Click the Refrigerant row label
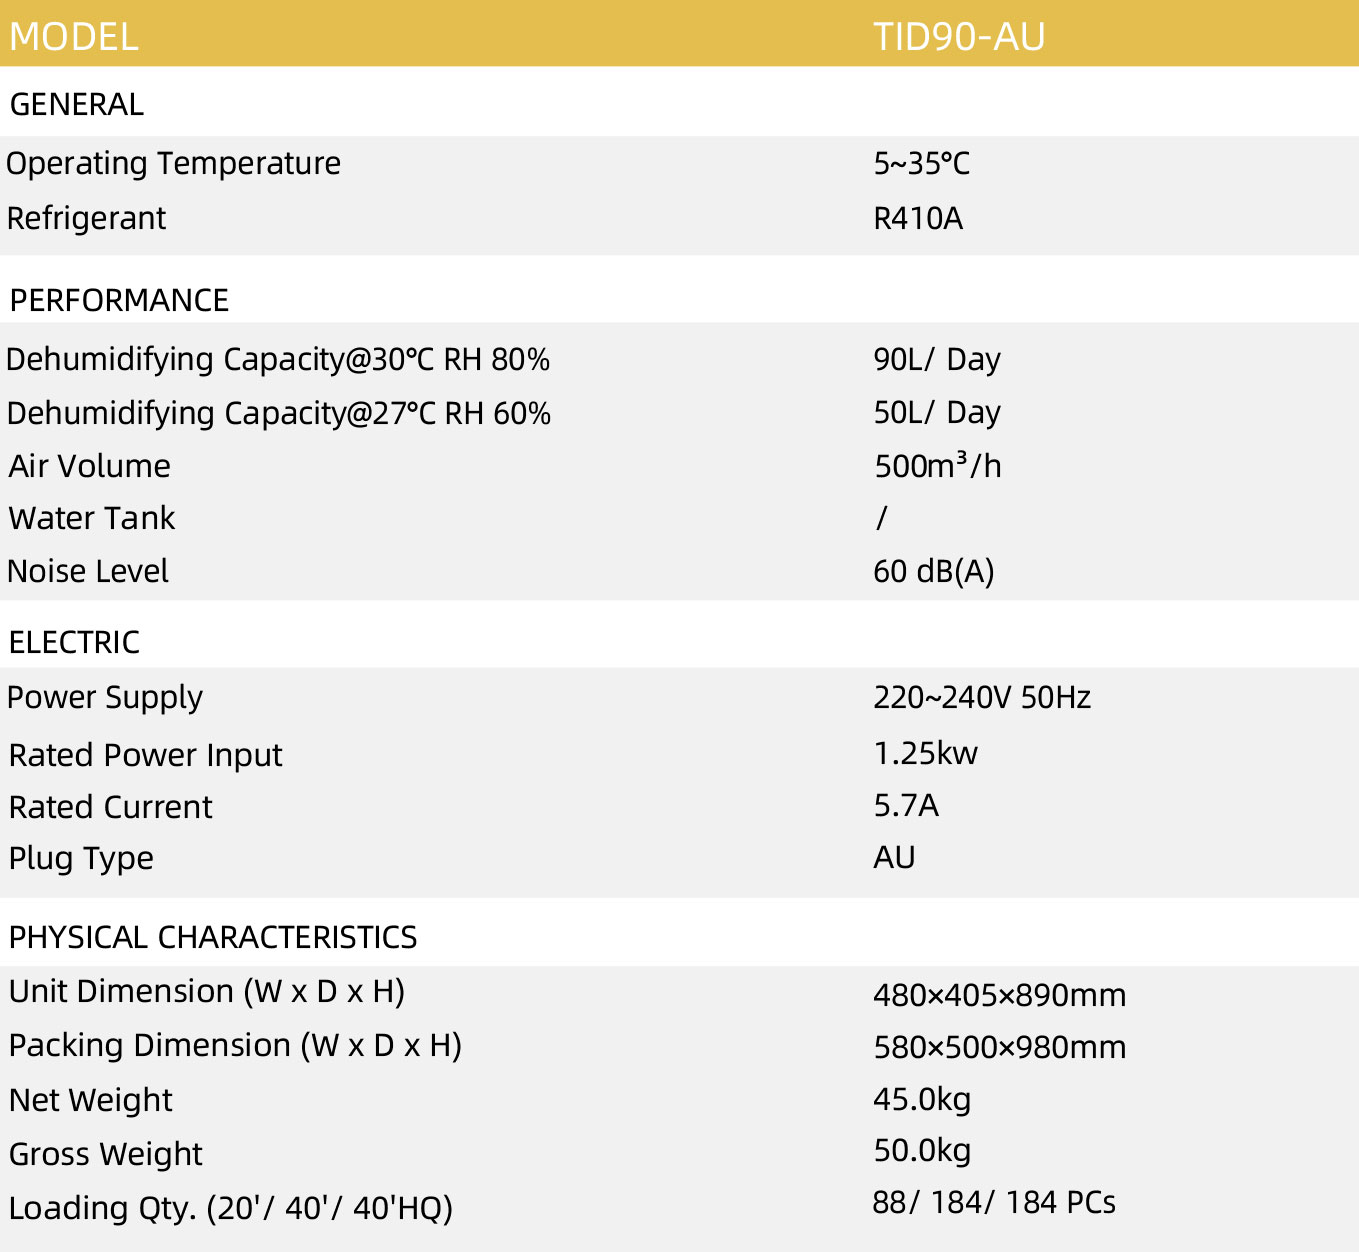This screenshot has width=1359, height=1252. coord(86,218)
